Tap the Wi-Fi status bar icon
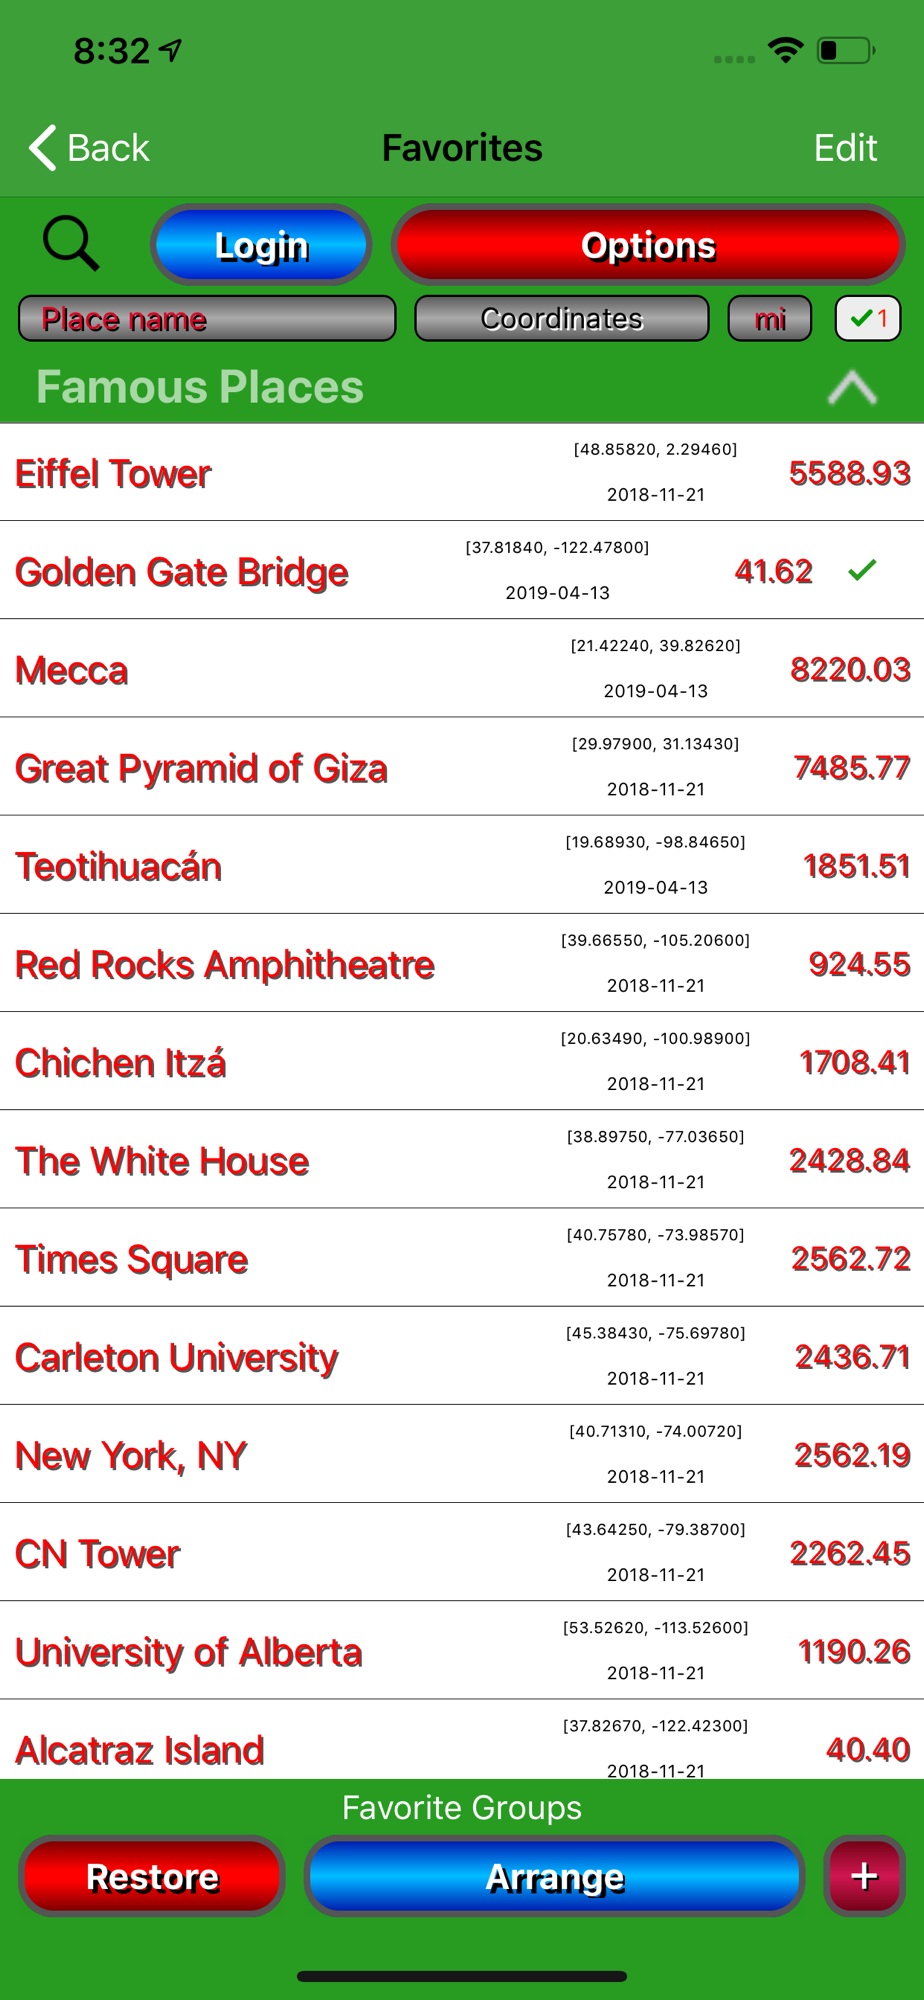This screenshot has width=924, height=2000. (x=786, y=50)
